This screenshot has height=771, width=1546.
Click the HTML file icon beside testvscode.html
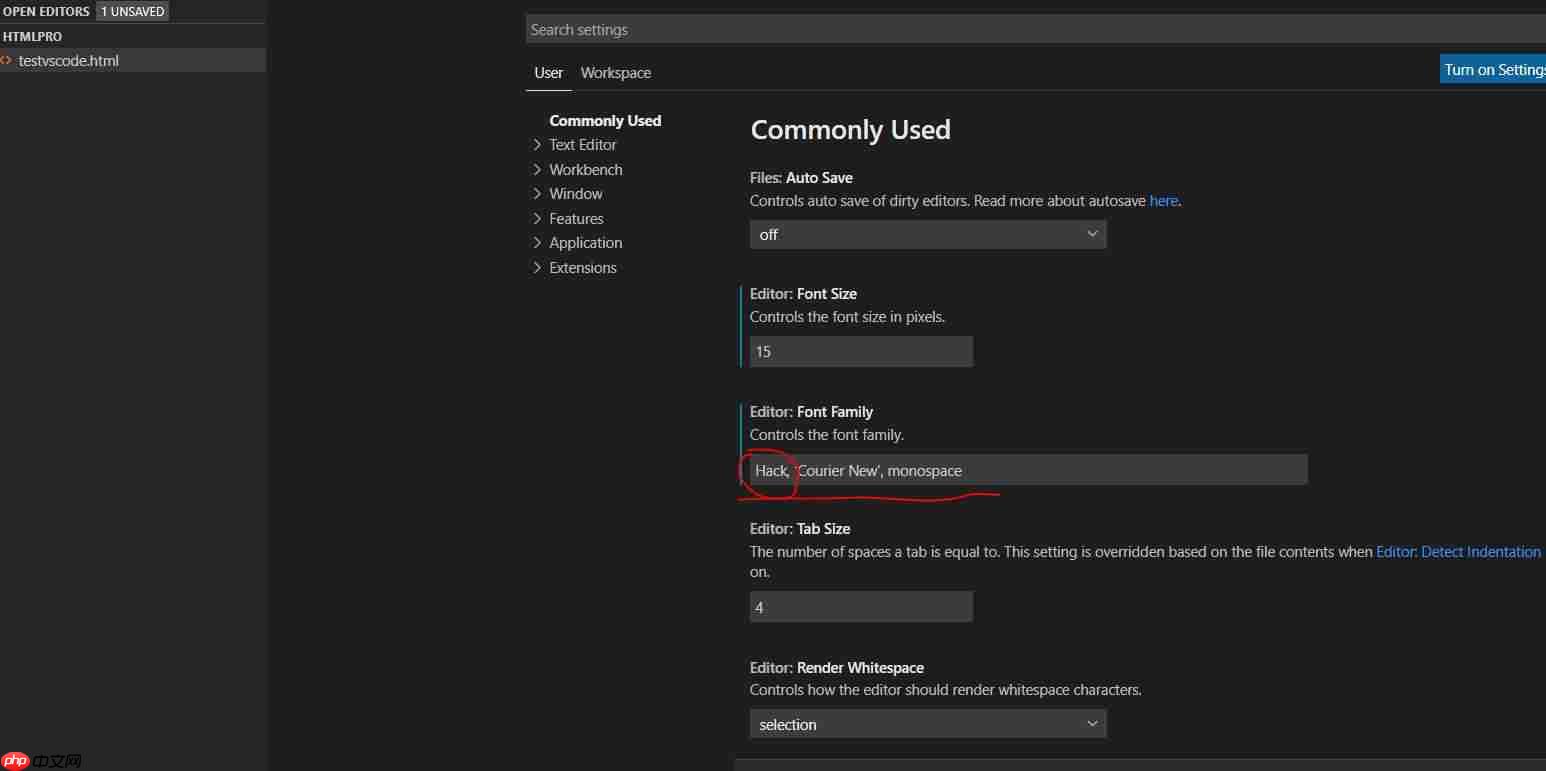[x=6, y=61]
